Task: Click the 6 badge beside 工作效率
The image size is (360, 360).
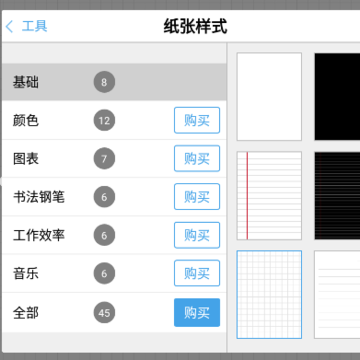Action: pyautogui.click(x=104, y=235)
